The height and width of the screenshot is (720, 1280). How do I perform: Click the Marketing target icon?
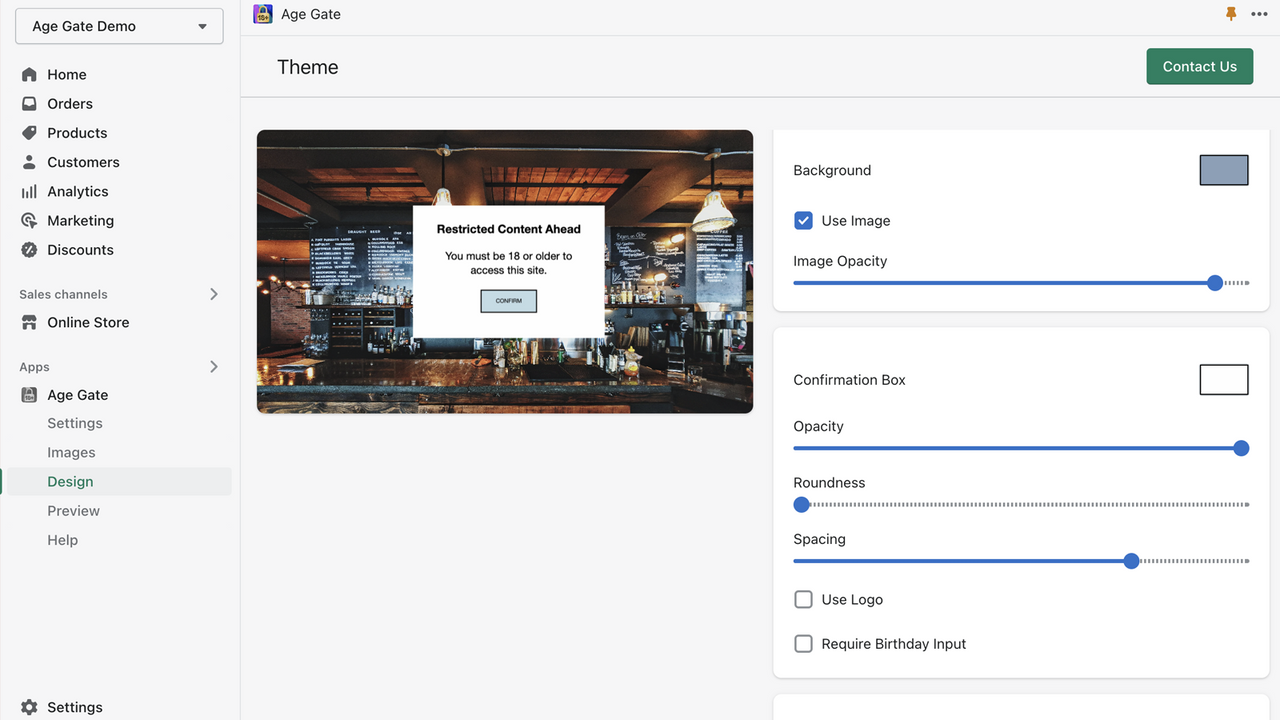[x=29, y=221]
